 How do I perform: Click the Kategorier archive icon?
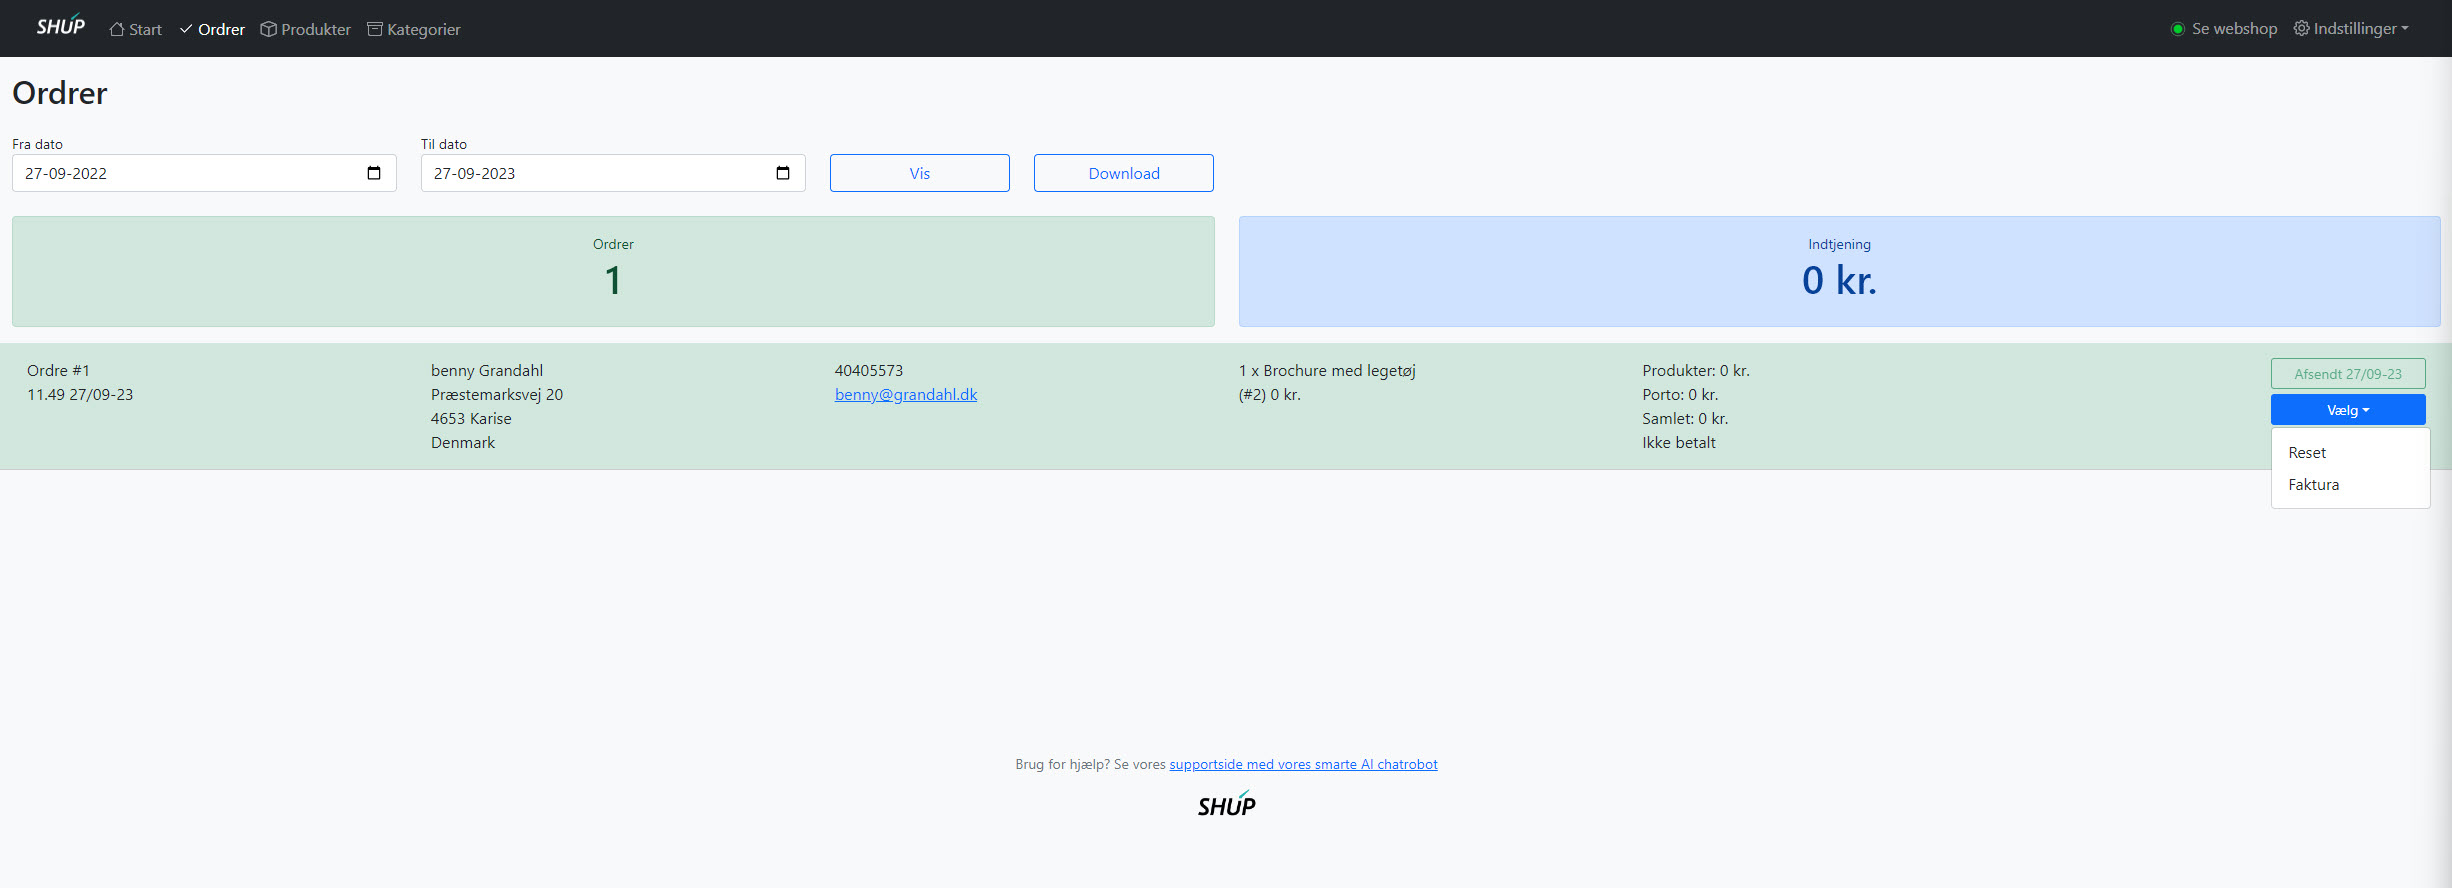(x=375, y=29)
